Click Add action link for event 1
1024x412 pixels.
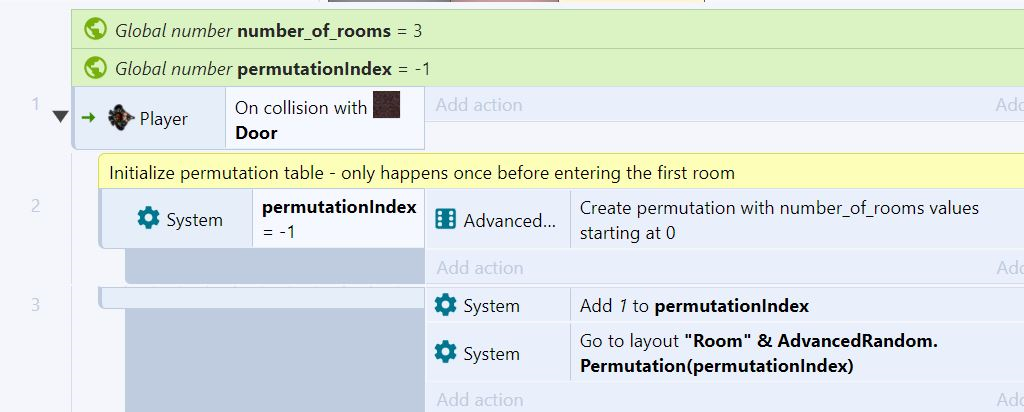[x=479, y=104]
